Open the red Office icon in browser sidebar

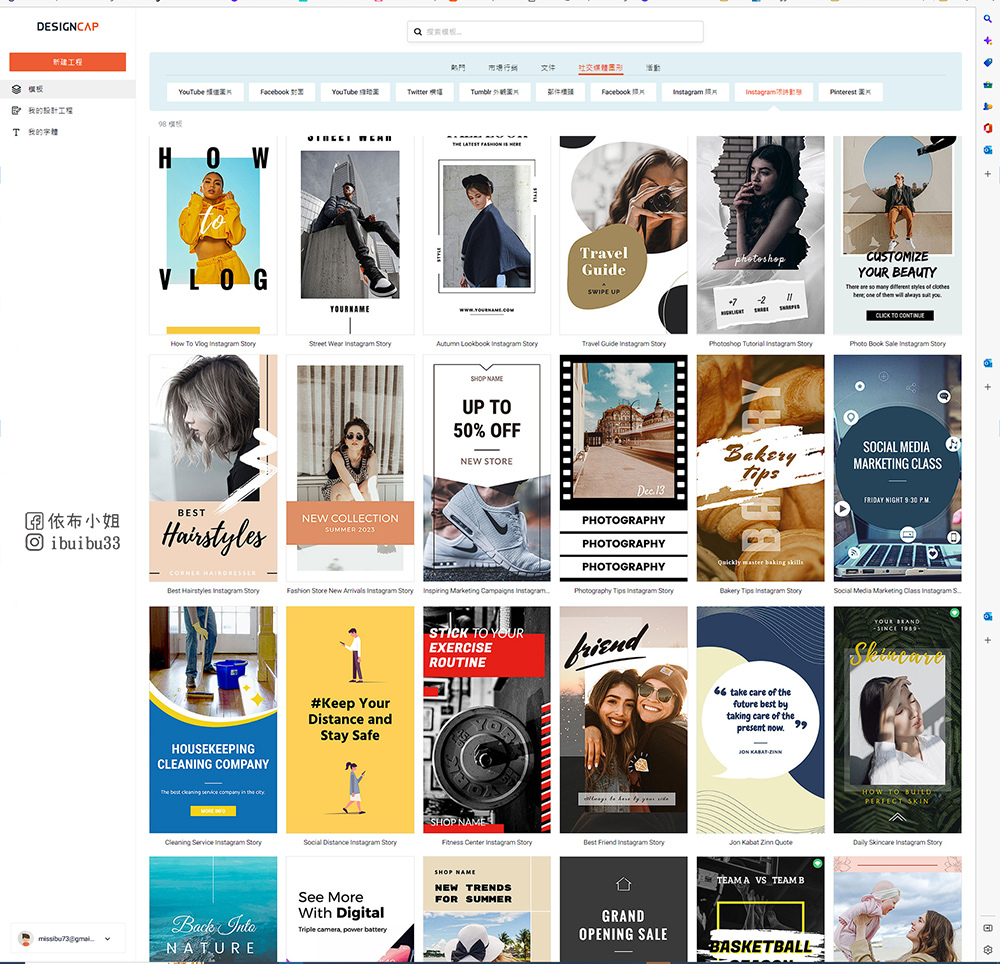click(x=987, y=128)
